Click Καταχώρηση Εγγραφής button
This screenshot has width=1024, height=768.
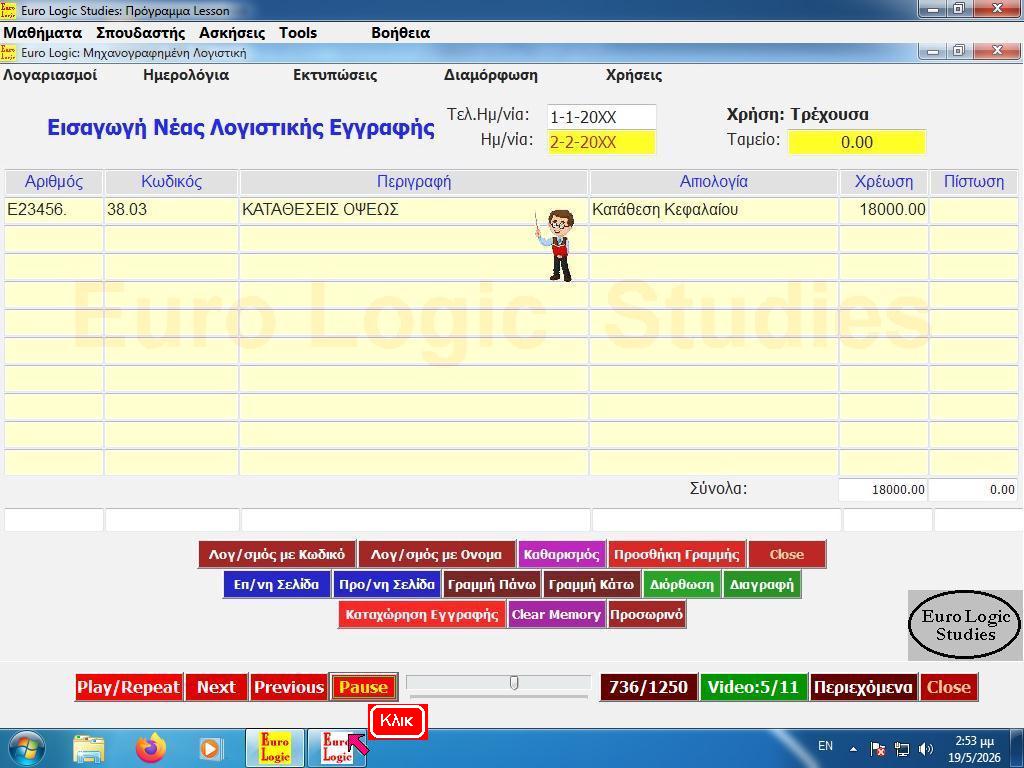pyautogui.click(x=422, y=615)
